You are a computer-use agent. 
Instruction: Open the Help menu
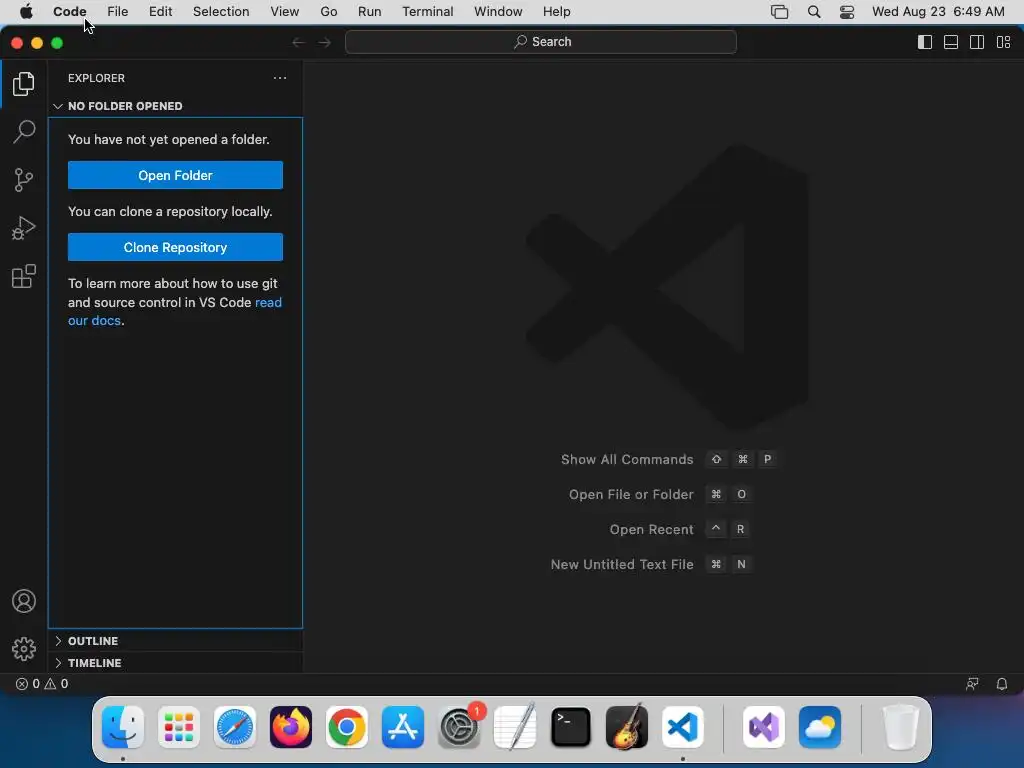coord(556,12)
